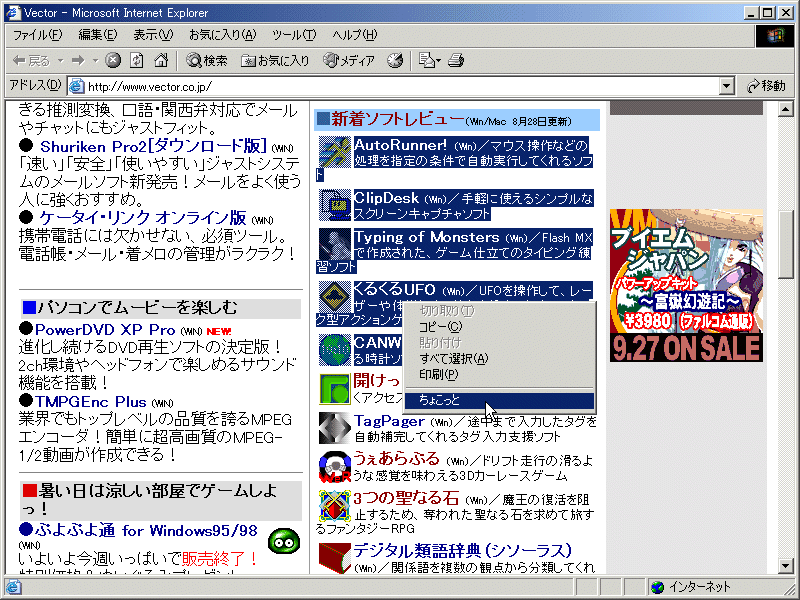Viewport: 800px width, 600px height.
Task: Click the ブイエムジャパン banner advertisement
Action: click(686, 285)
